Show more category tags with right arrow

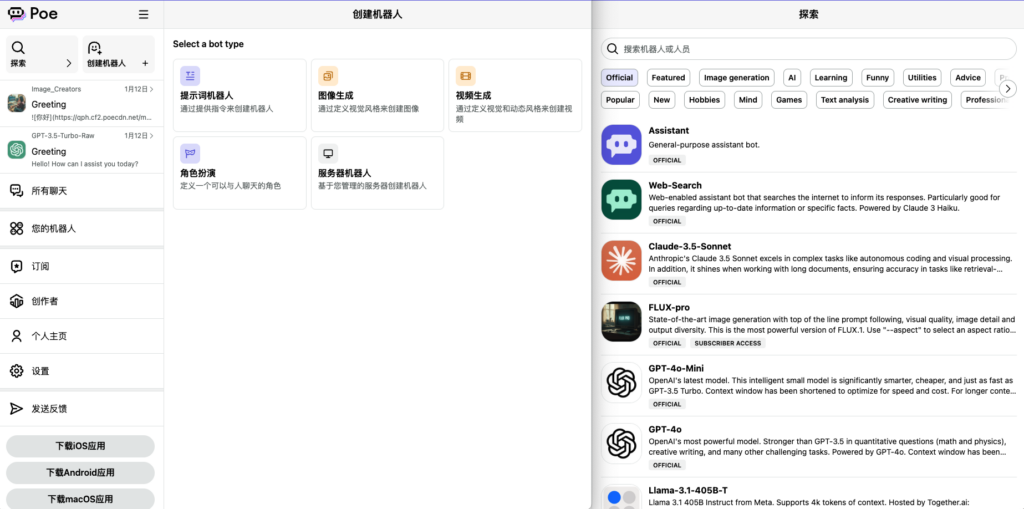pos(1008,88)
